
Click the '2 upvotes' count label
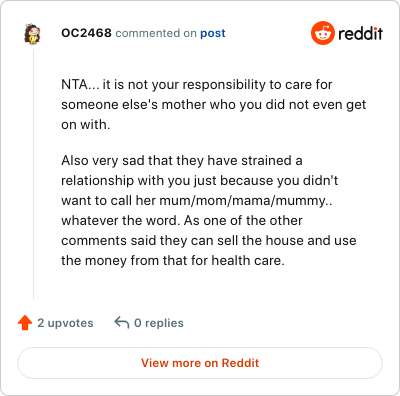click(65, 323)
